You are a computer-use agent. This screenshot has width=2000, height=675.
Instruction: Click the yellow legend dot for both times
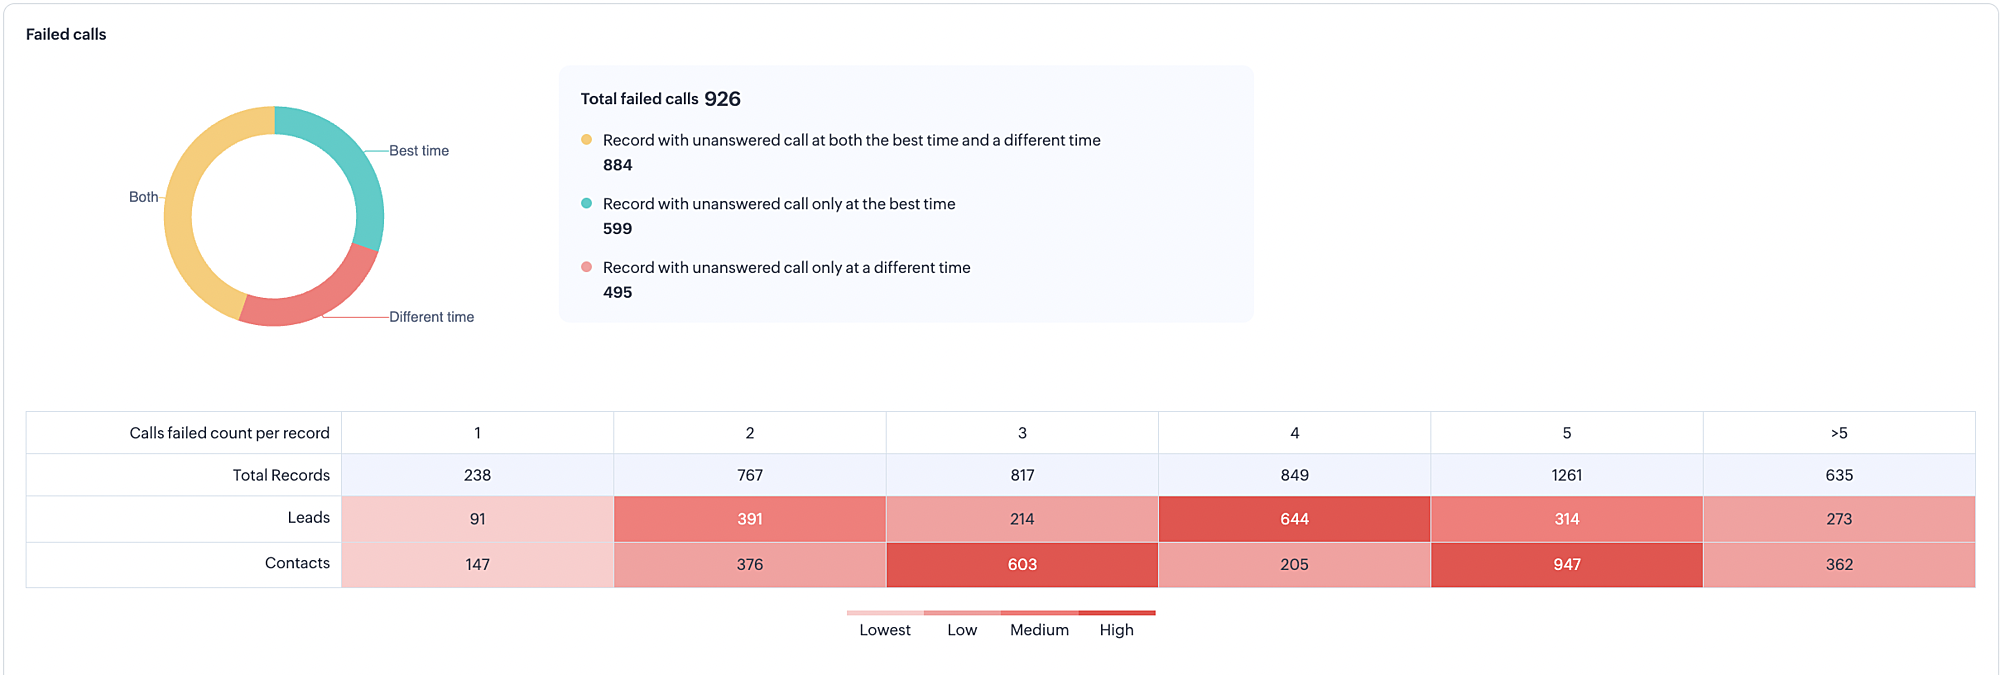(587, 140)
